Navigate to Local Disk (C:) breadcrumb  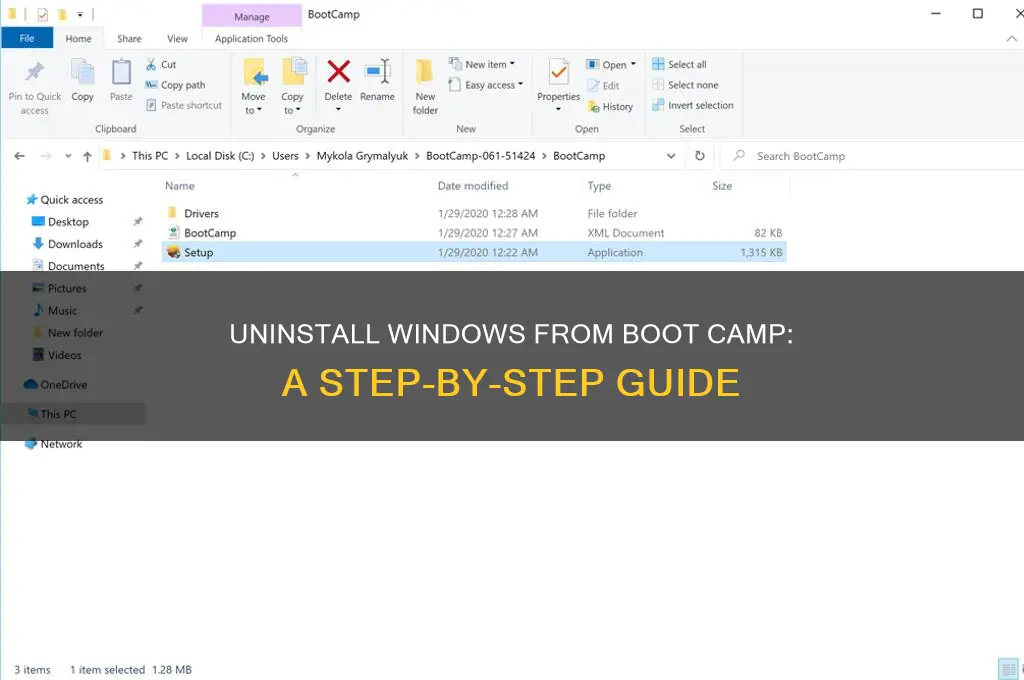tap(220, 156)
